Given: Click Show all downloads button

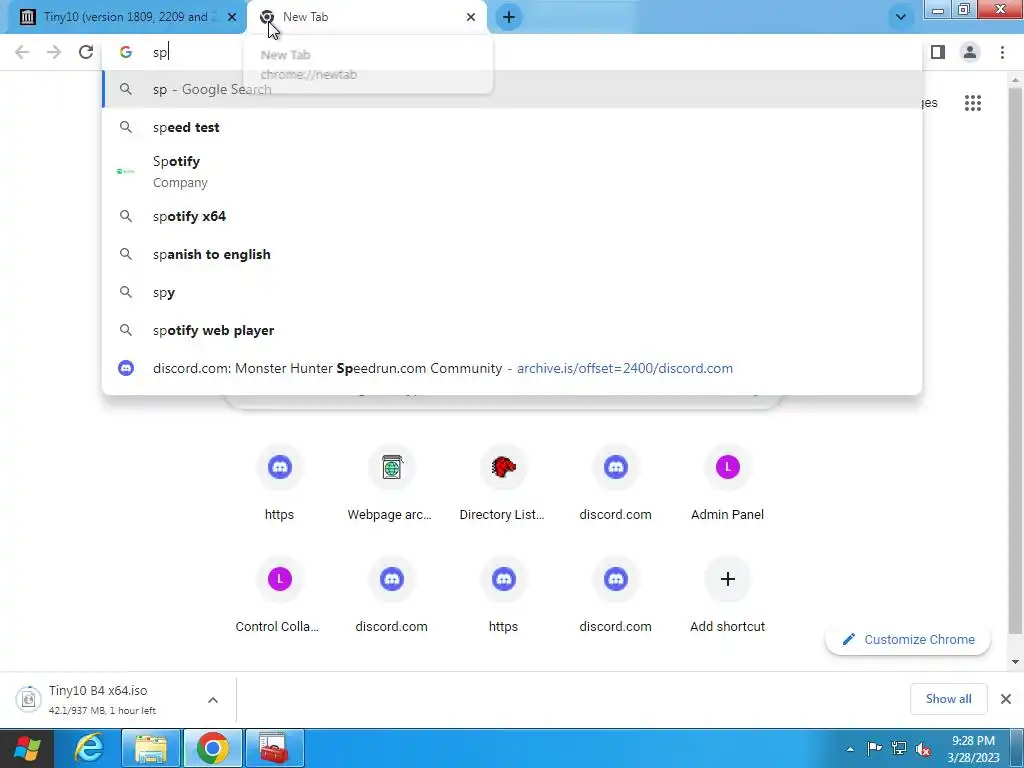Looking at the screenshot, I should pyautogui.click(x=948, y=699).
